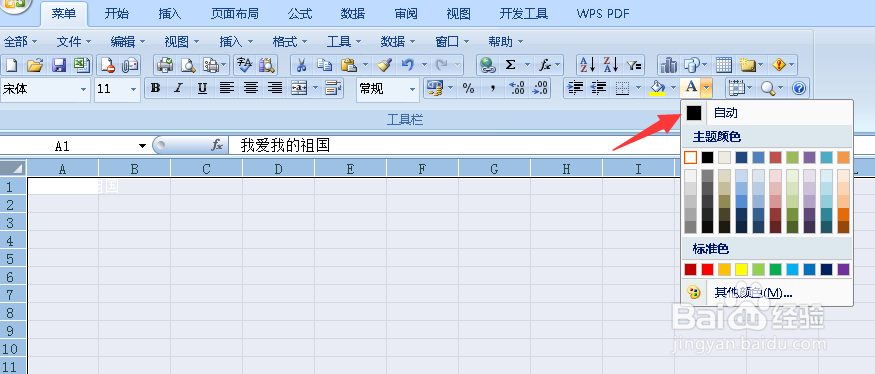Align text right

click(x=275, y=88)
